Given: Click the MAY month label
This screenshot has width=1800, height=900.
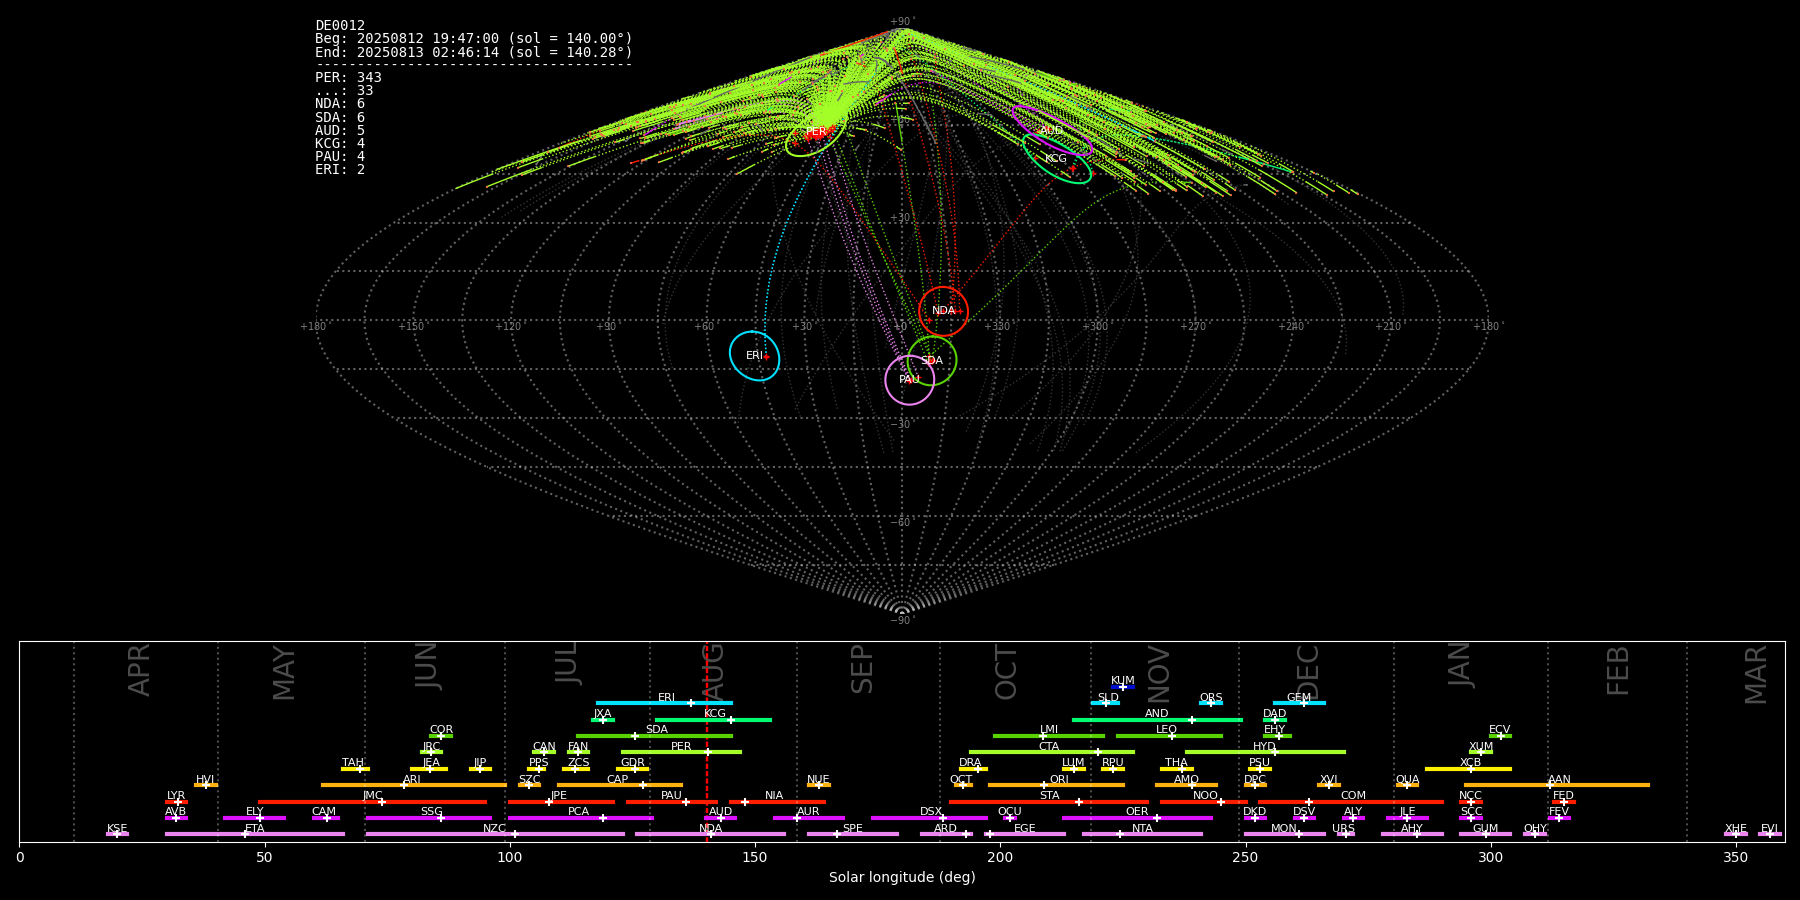Looking at the screenshot, I should click(x=284, y=673).
